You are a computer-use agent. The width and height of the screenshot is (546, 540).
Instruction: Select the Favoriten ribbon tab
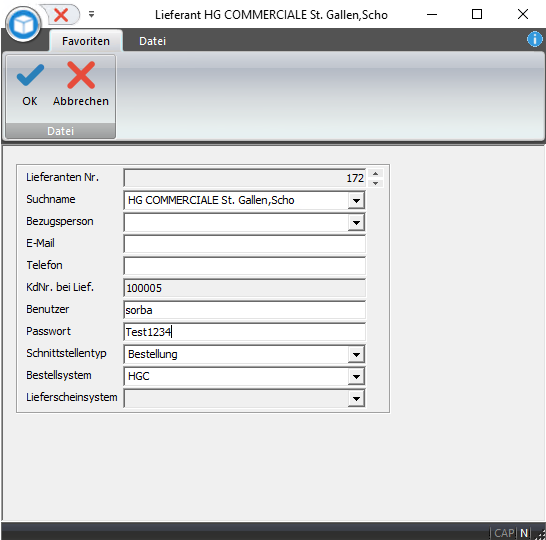point(86,41)
